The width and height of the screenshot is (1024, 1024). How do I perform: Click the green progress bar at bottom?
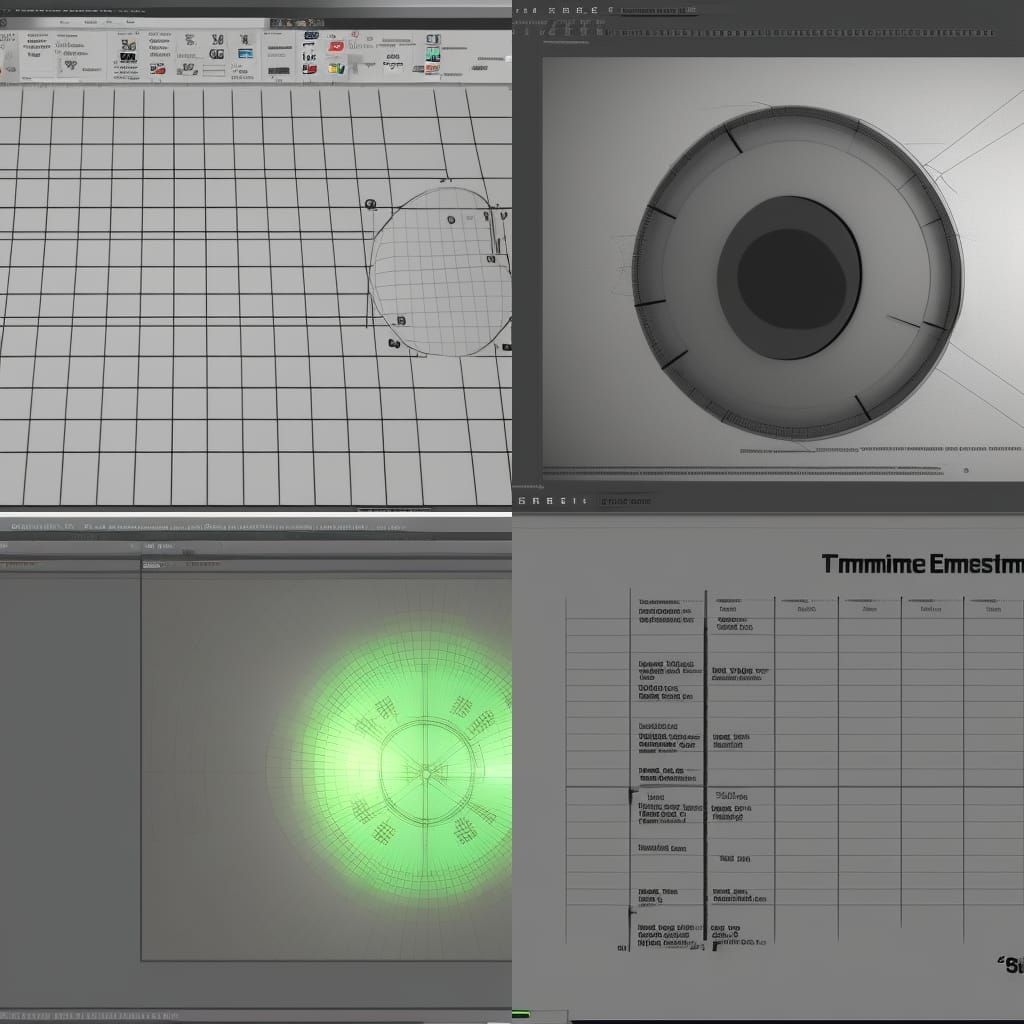(522, 1016)
